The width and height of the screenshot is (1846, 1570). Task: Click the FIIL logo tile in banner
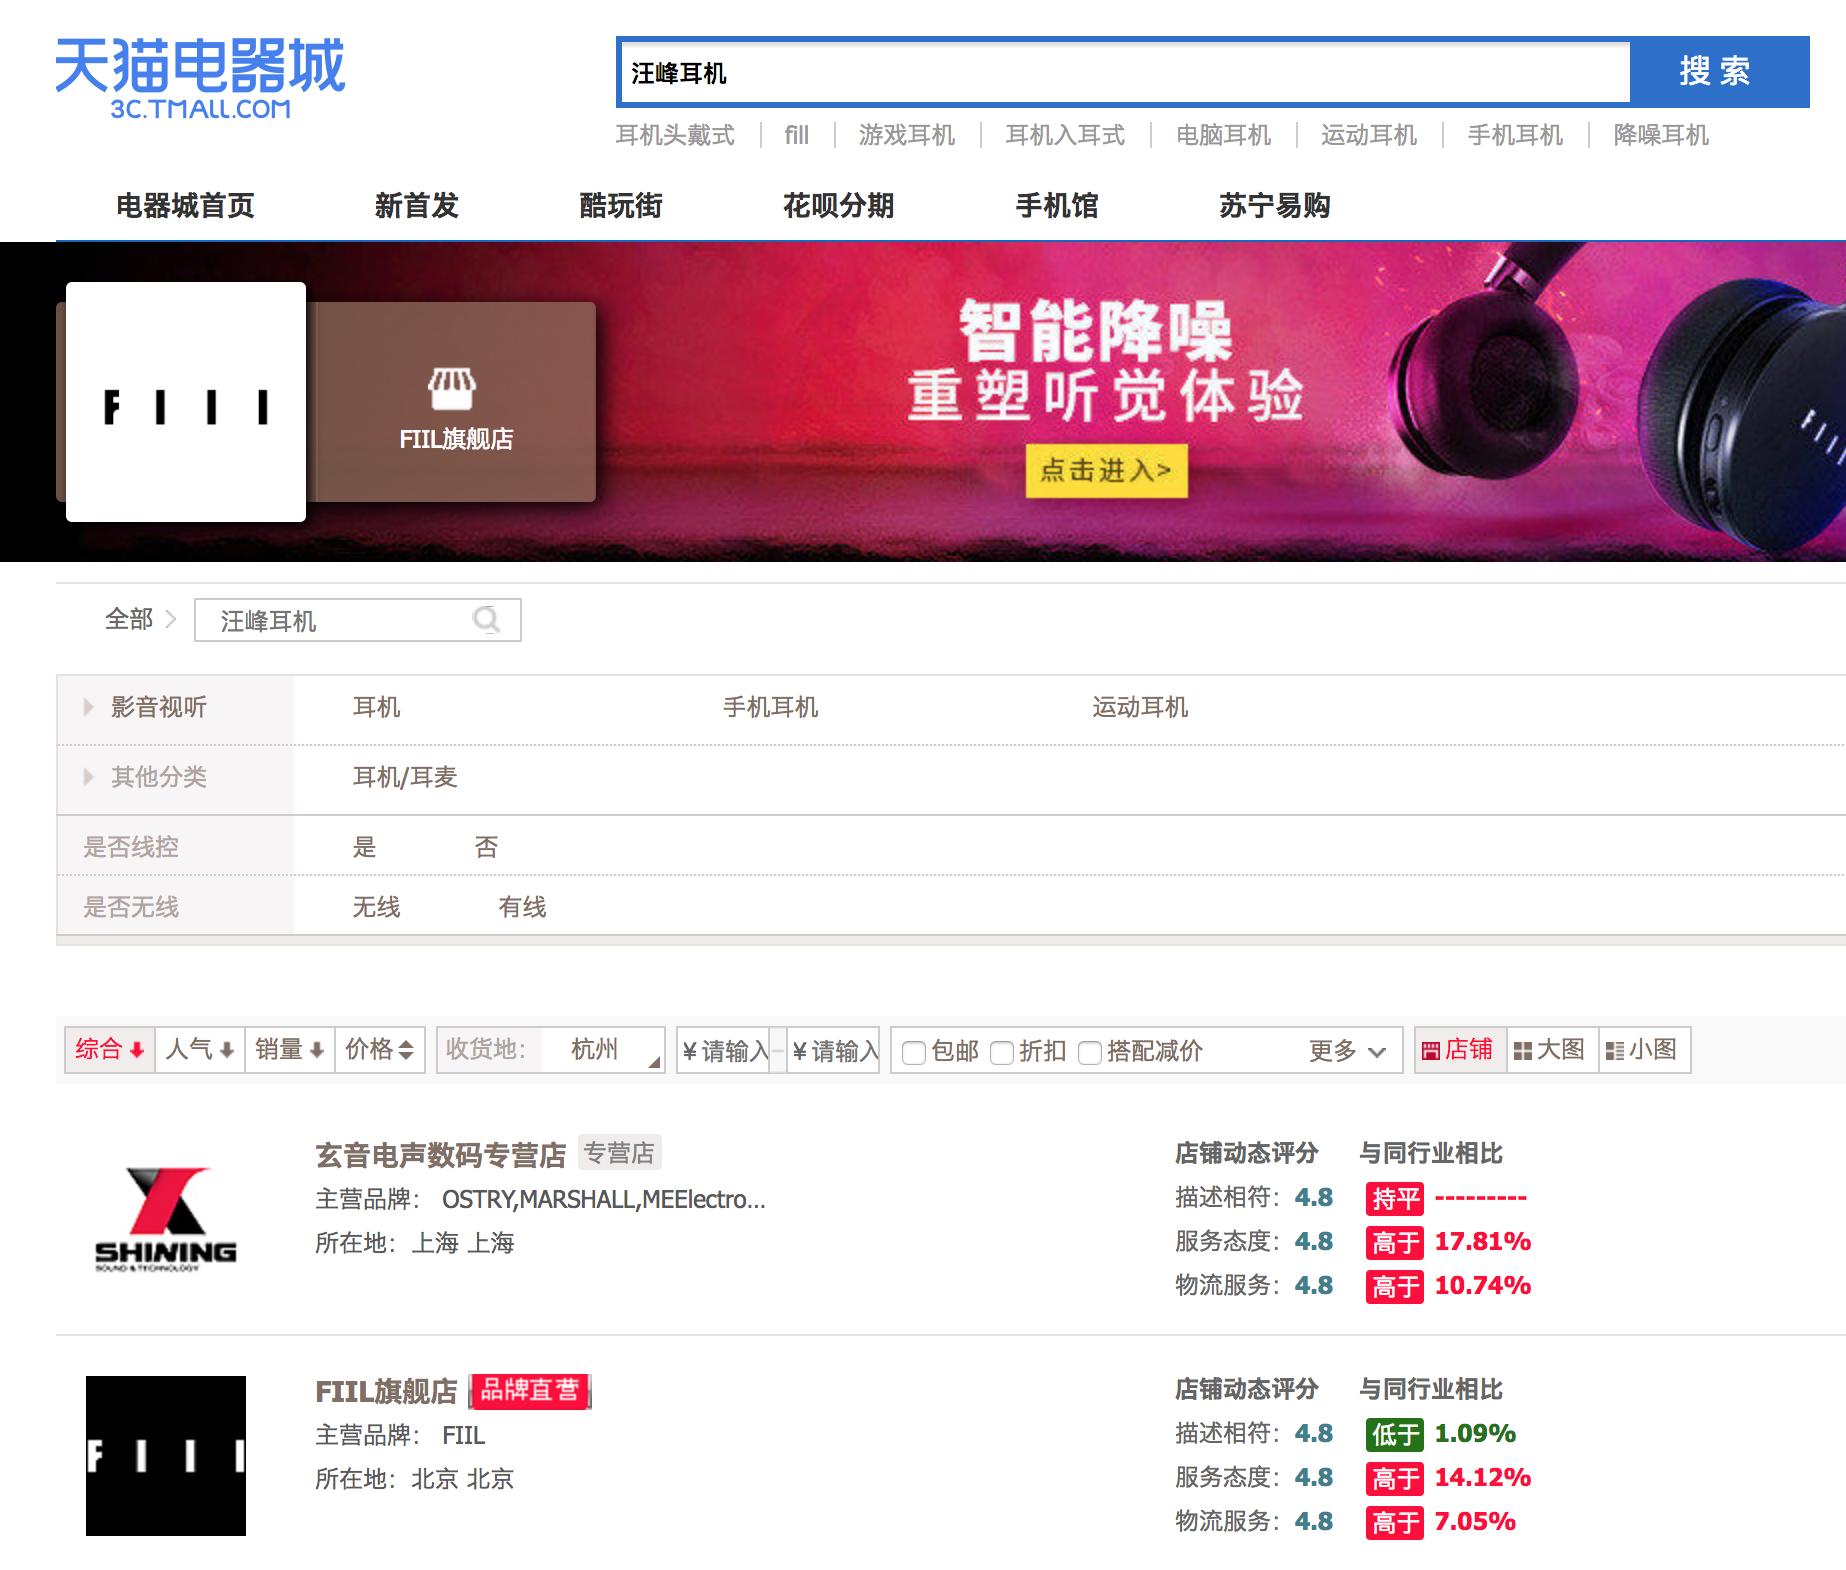[x=186, y=402]
